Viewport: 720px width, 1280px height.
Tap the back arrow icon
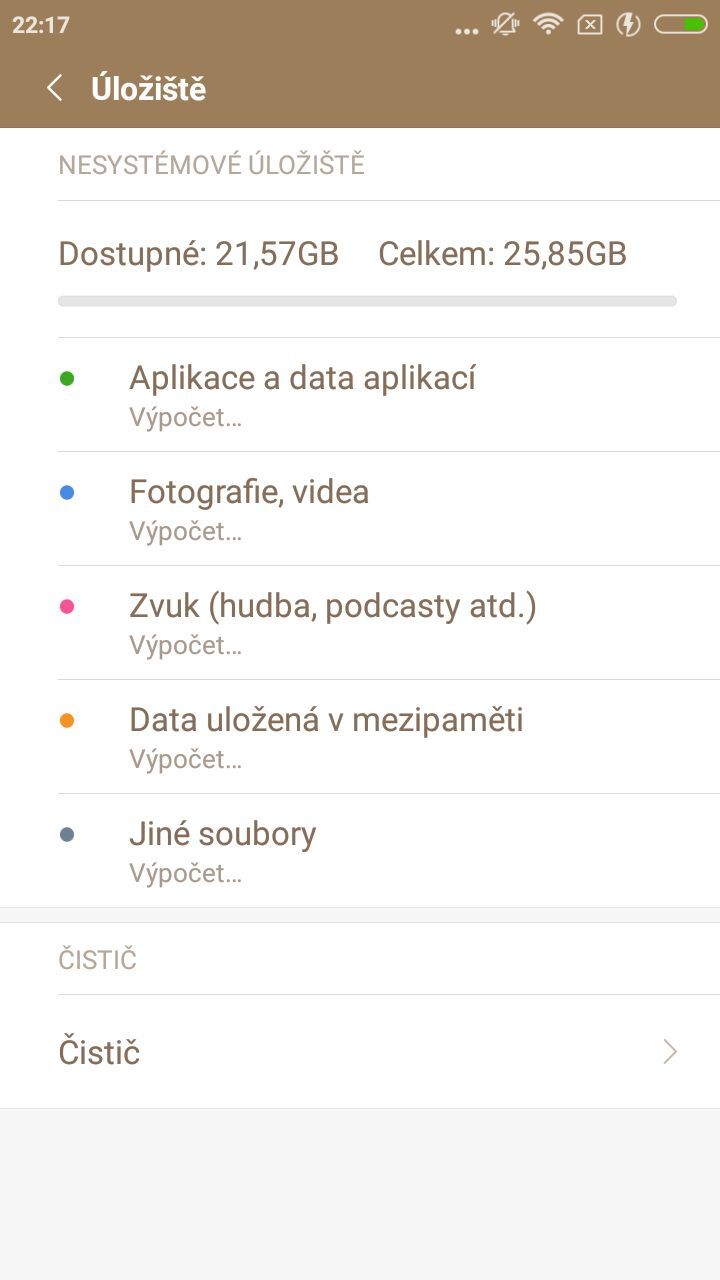click(55, 88)
